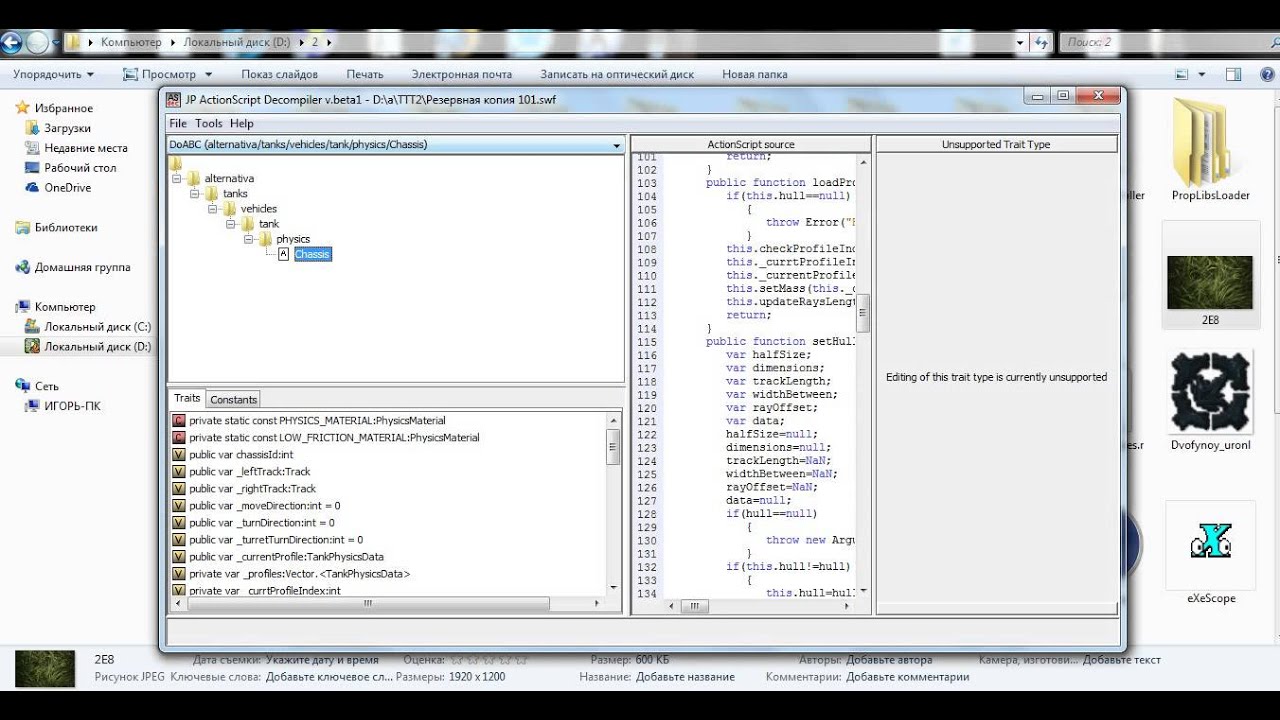The image size is (1280, 720).
Task: Click Печать in Explorer toolbar
Action: pos(365,74)
